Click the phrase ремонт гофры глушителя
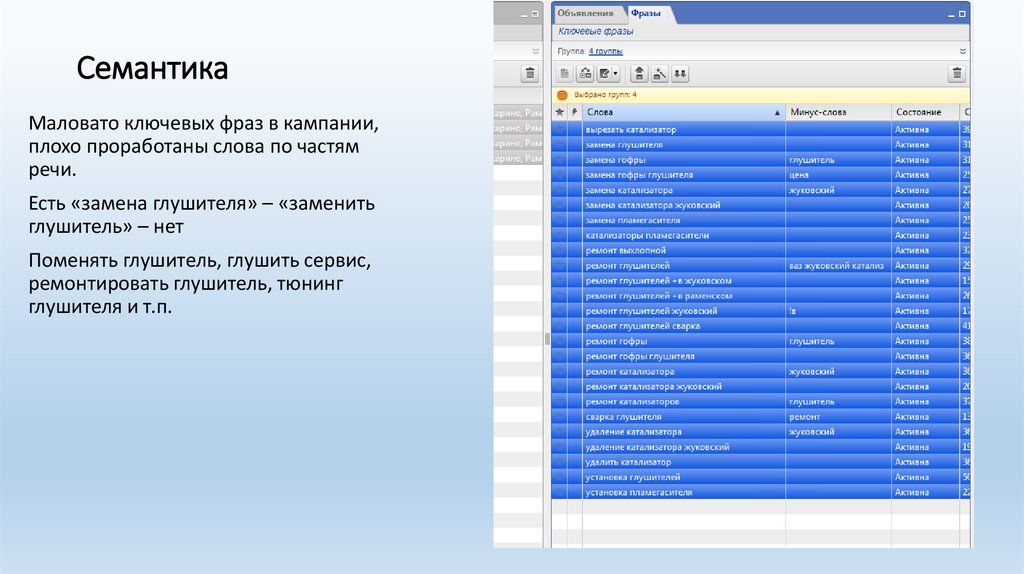The width and height of the screenshot is (1024, 574). (640, 357)
